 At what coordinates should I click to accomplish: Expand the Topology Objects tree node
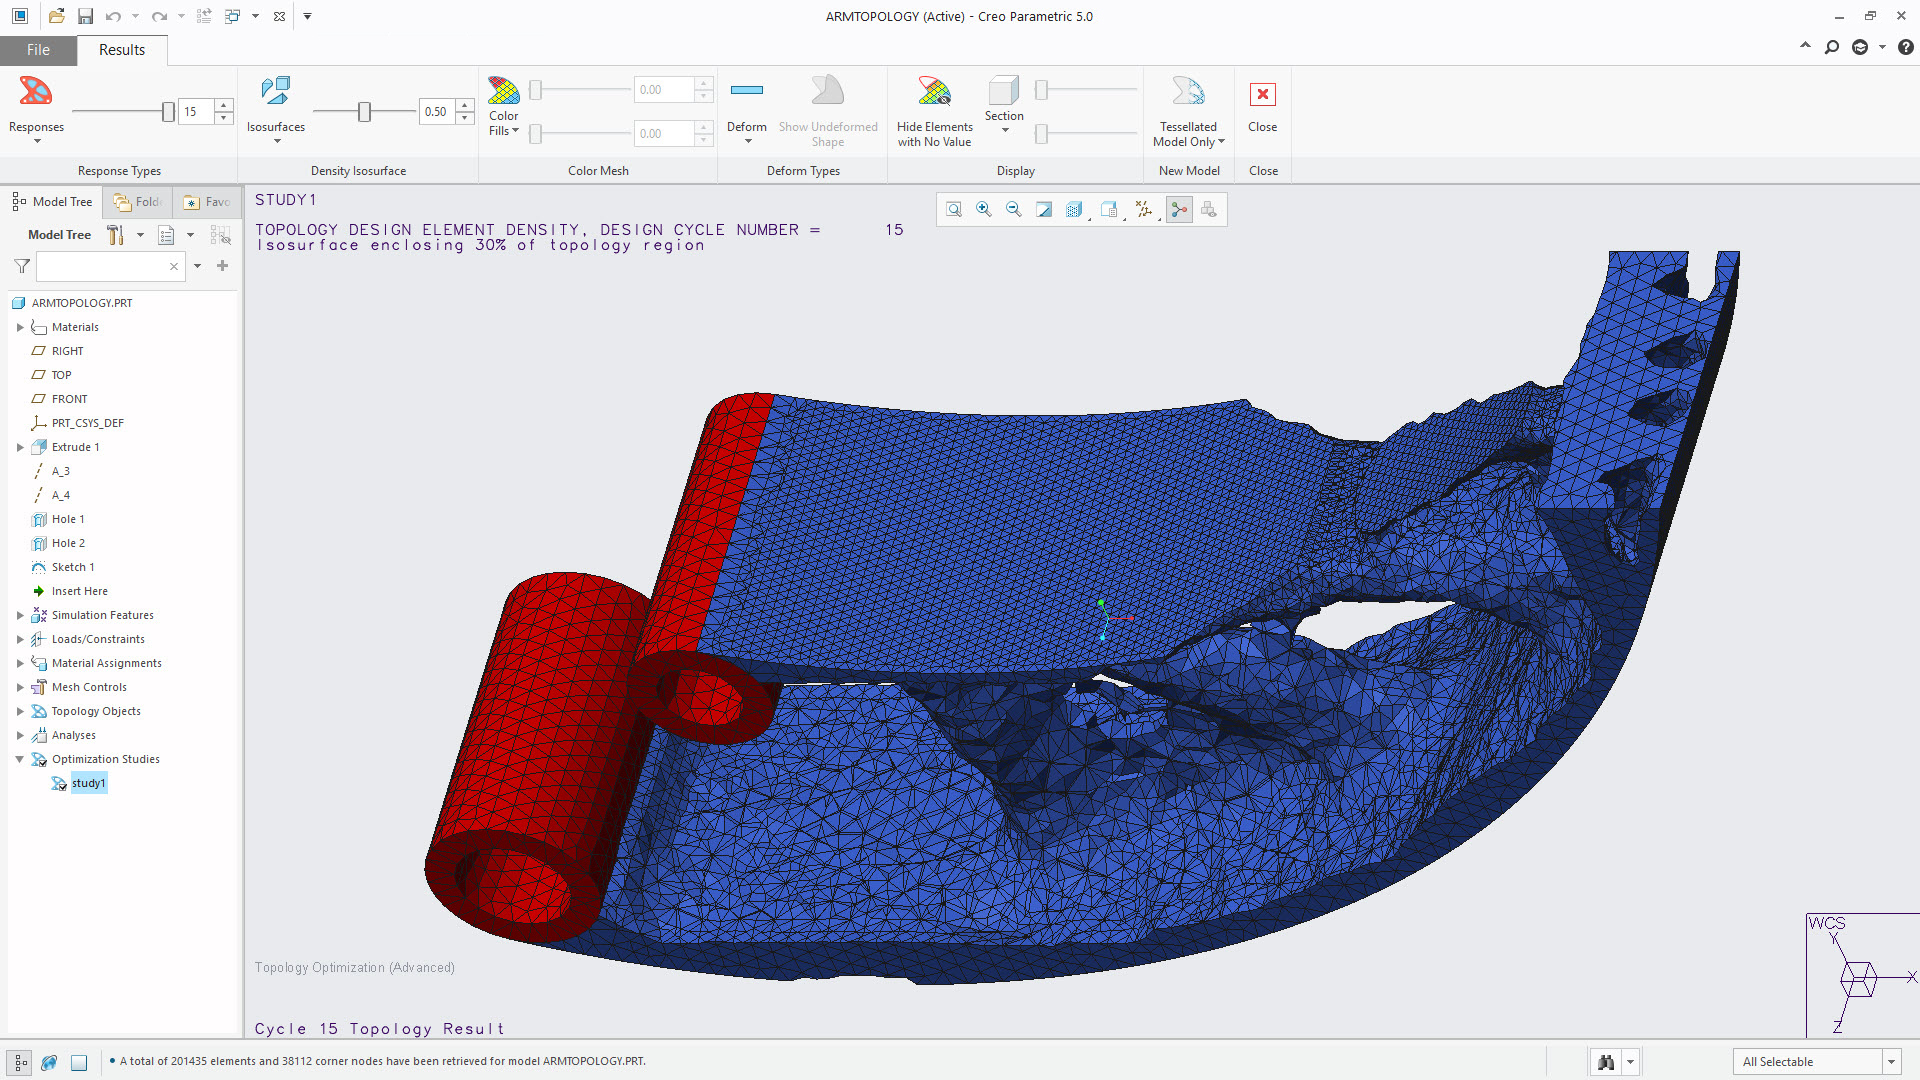click(x=19, y=711)
